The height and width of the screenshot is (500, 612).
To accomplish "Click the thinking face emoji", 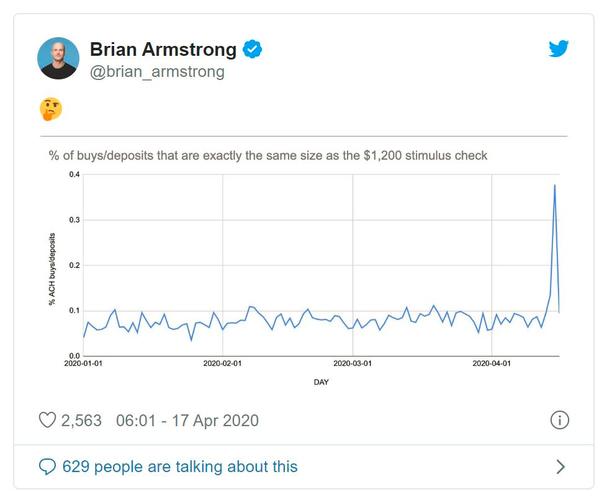I will (49, 109).
